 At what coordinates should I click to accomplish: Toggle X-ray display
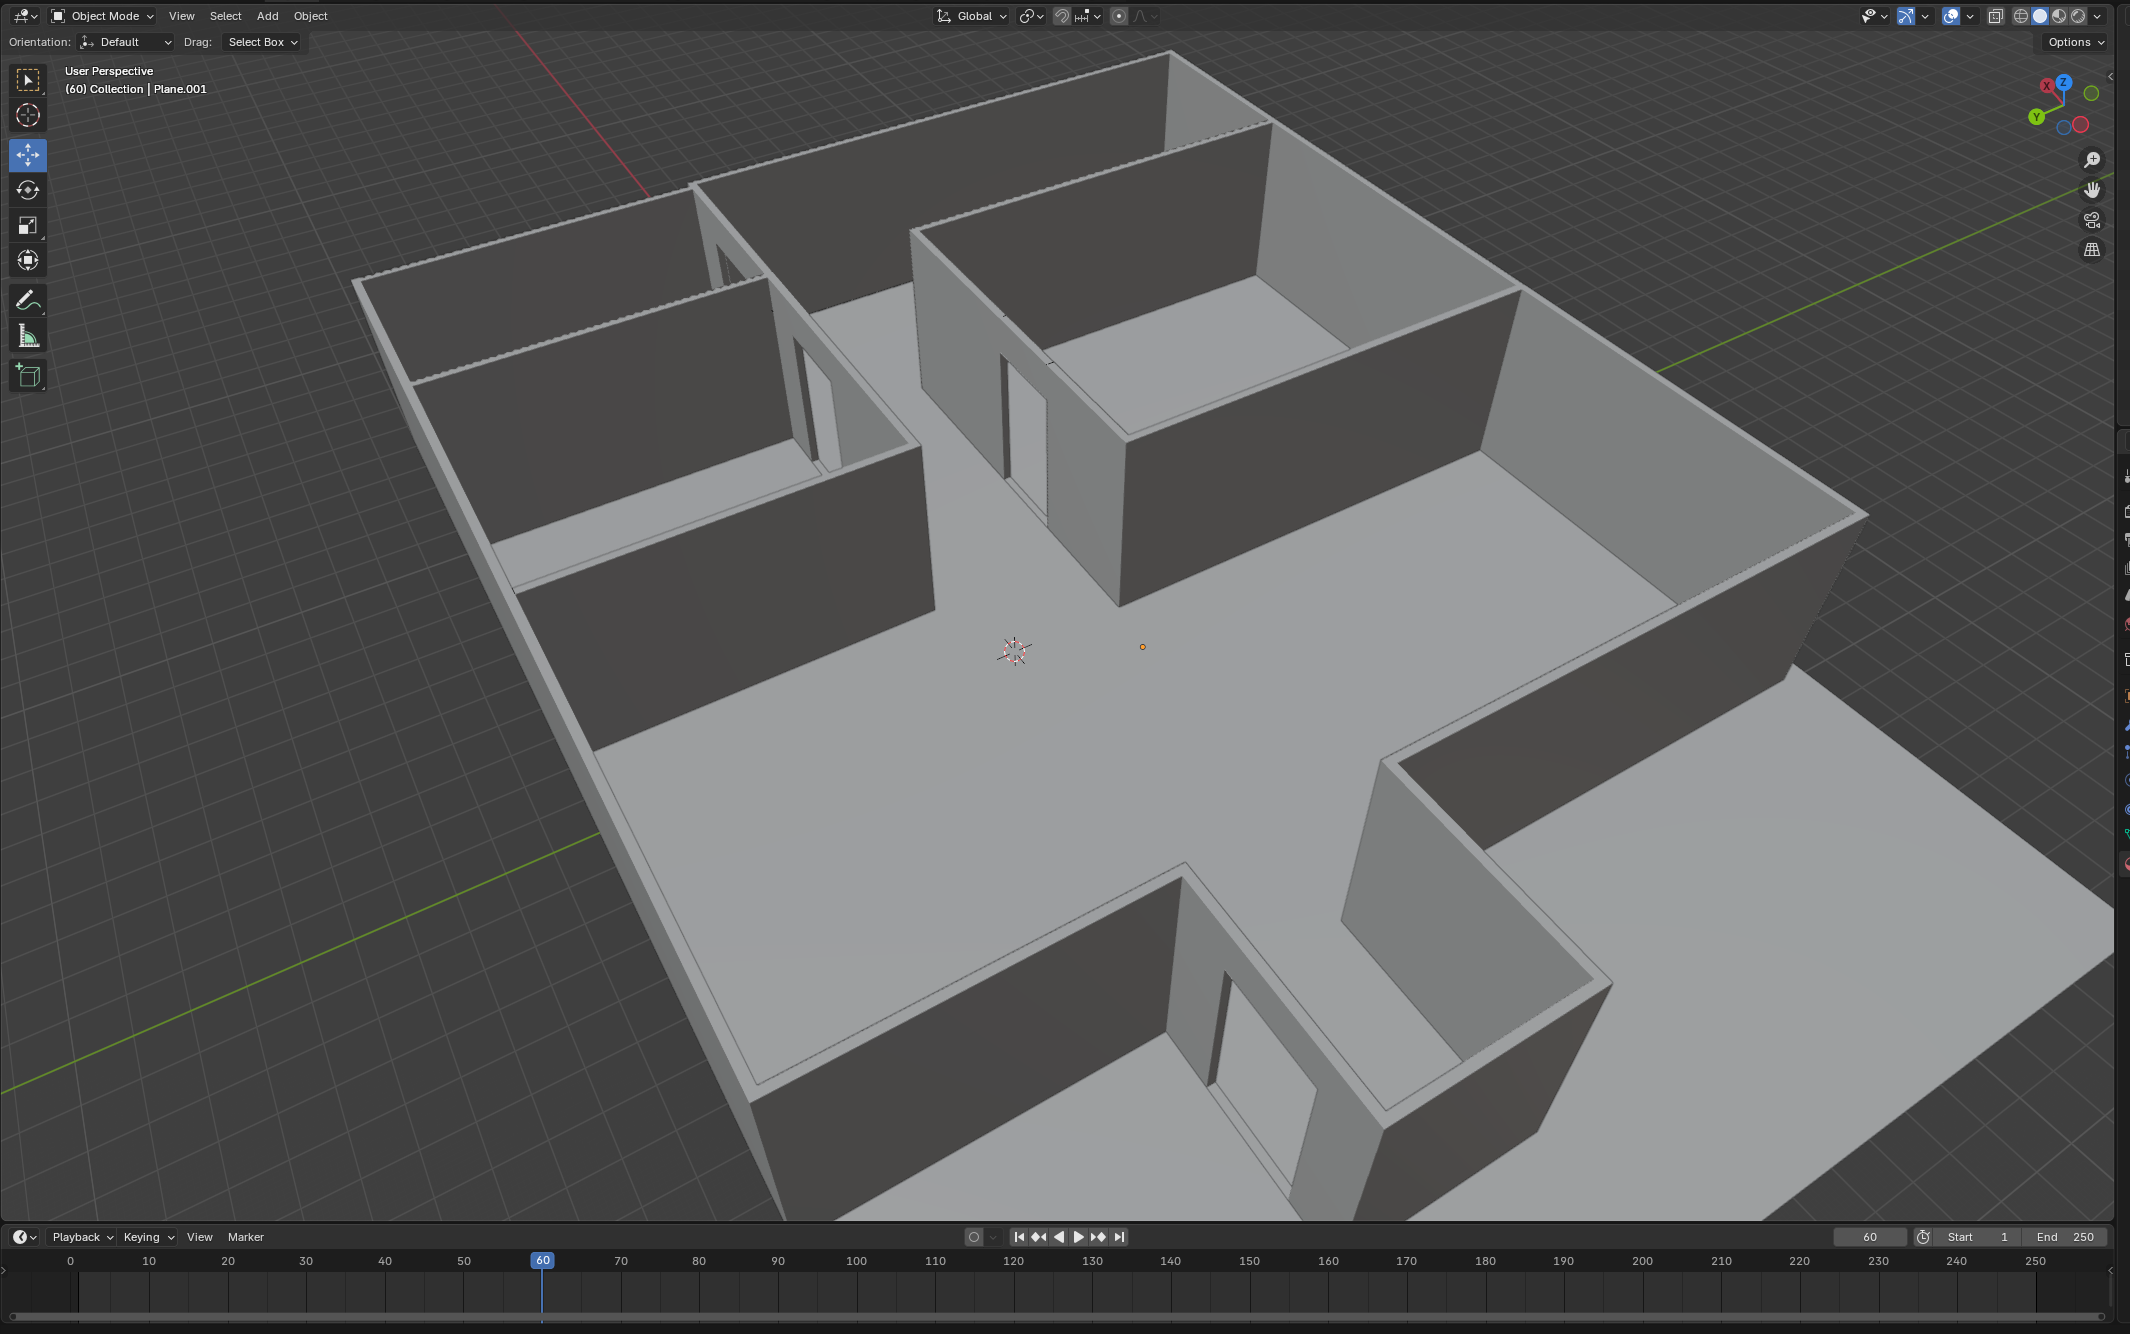1995,16
